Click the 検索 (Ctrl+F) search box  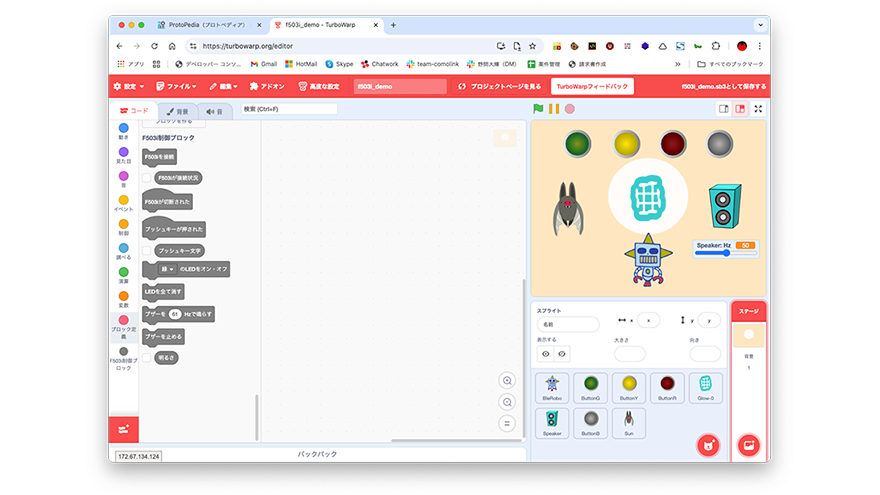pyautogui.click(x=289, y=109)
